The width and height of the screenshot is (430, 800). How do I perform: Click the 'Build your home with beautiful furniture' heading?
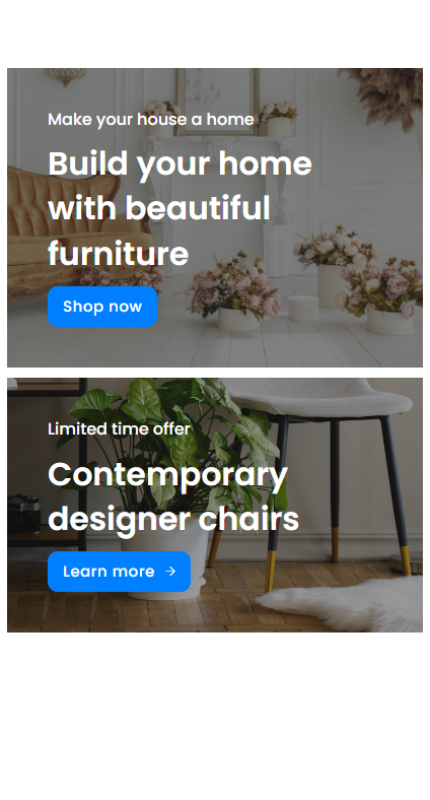pos(180,208)
